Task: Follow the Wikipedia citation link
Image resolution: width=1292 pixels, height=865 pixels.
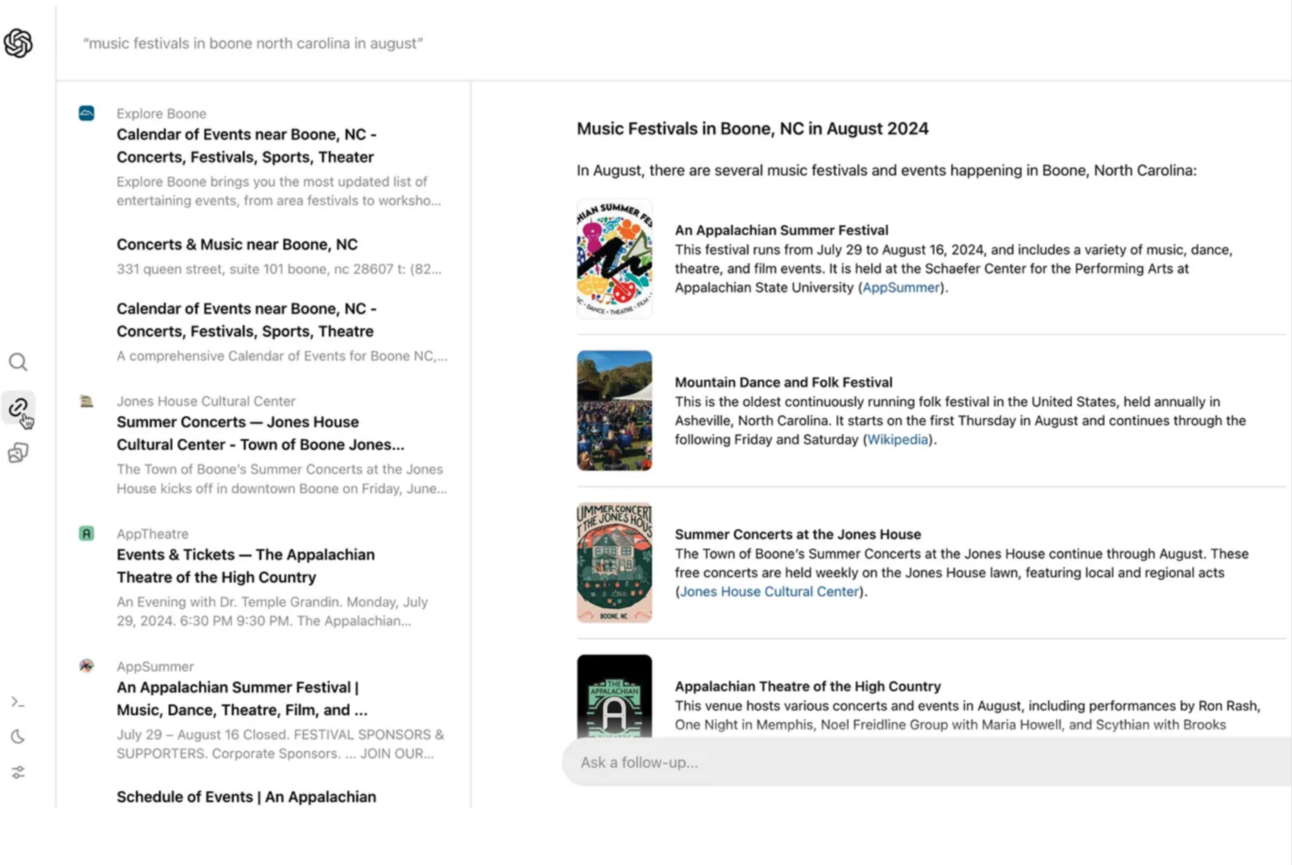Action: [x=897, y=440]
